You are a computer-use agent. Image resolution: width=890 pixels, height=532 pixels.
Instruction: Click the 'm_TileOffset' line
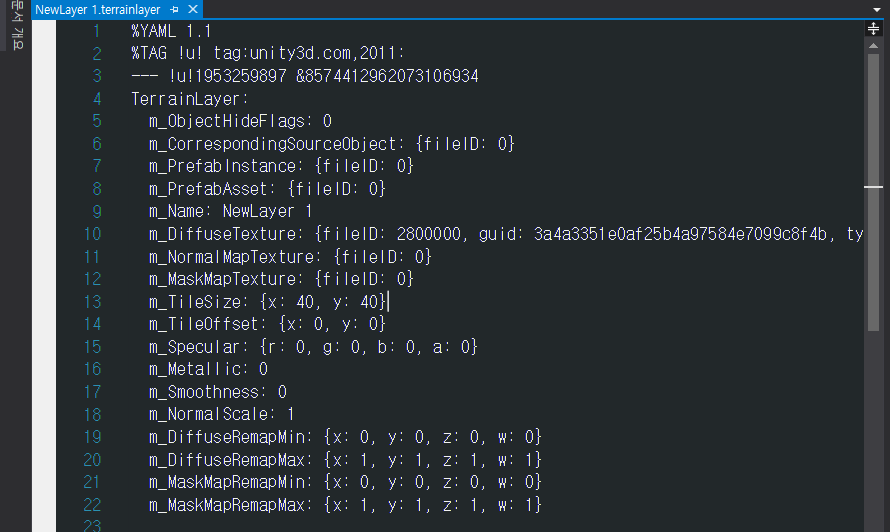pyautogui.click(x=267, y=324)
